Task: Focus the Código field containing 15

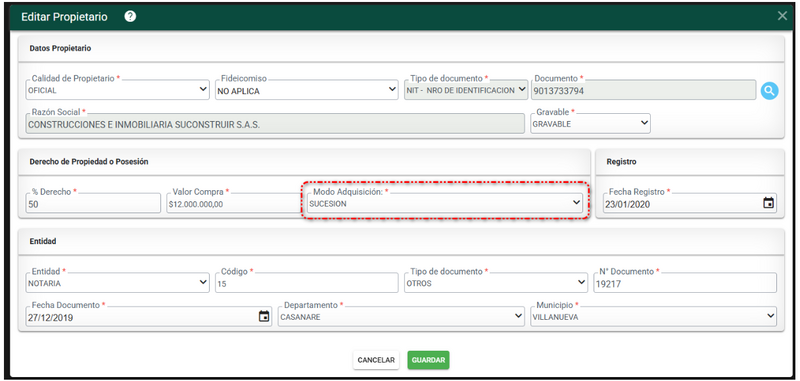Action: click(x=307, y=283)
